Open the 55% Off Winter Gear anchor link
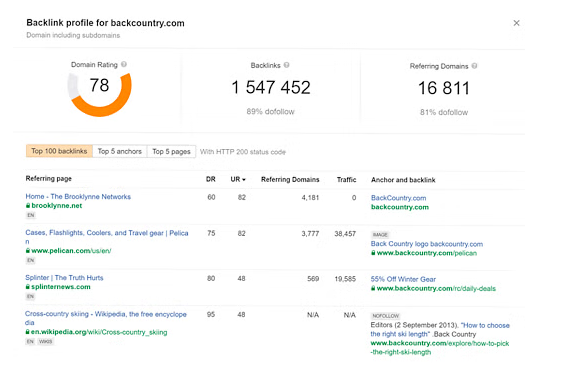 point(403,279)
